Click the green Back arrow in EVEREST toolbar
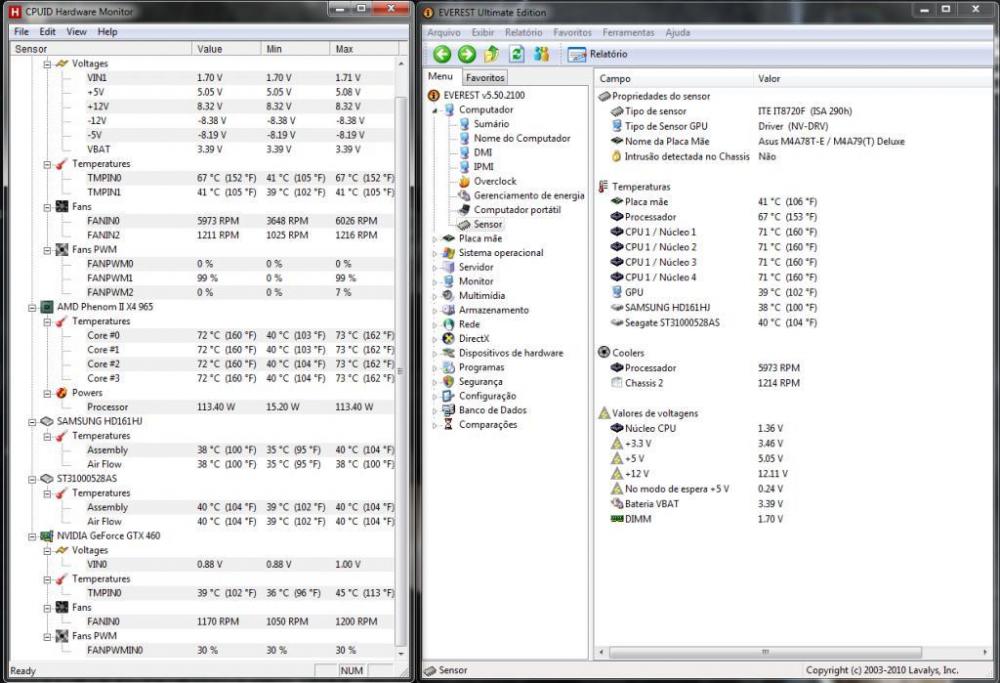 coord(442,54)
